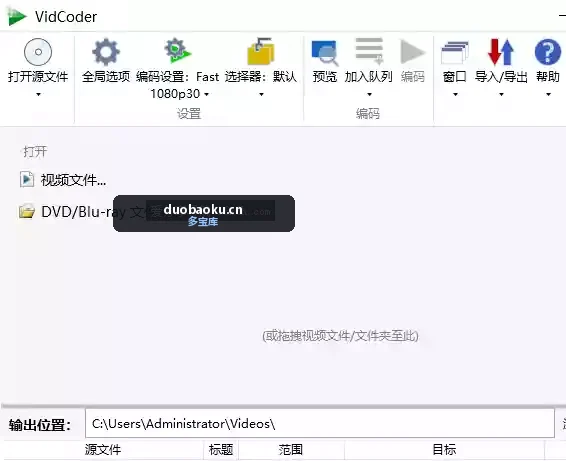Open 全局选项 gear icon
The image size is (566, 461).
106,52
